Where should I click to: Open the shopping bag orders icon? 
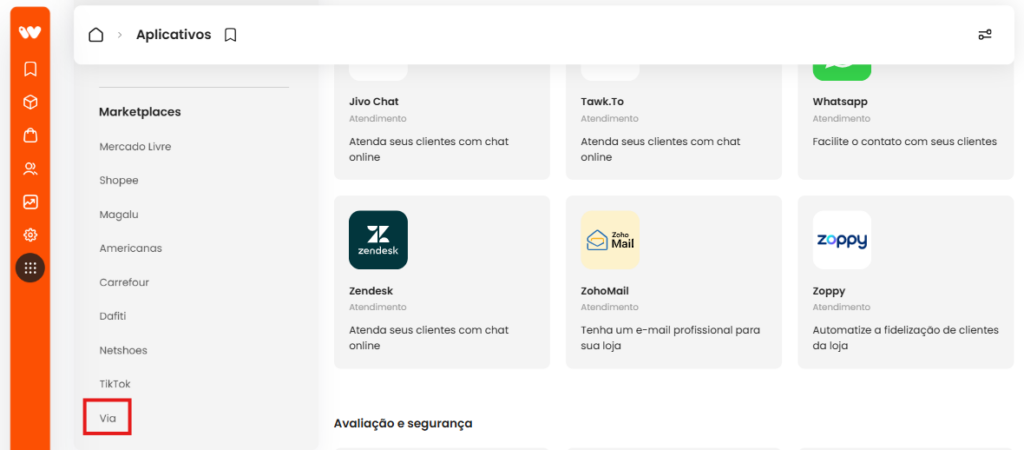click(30, 135)
